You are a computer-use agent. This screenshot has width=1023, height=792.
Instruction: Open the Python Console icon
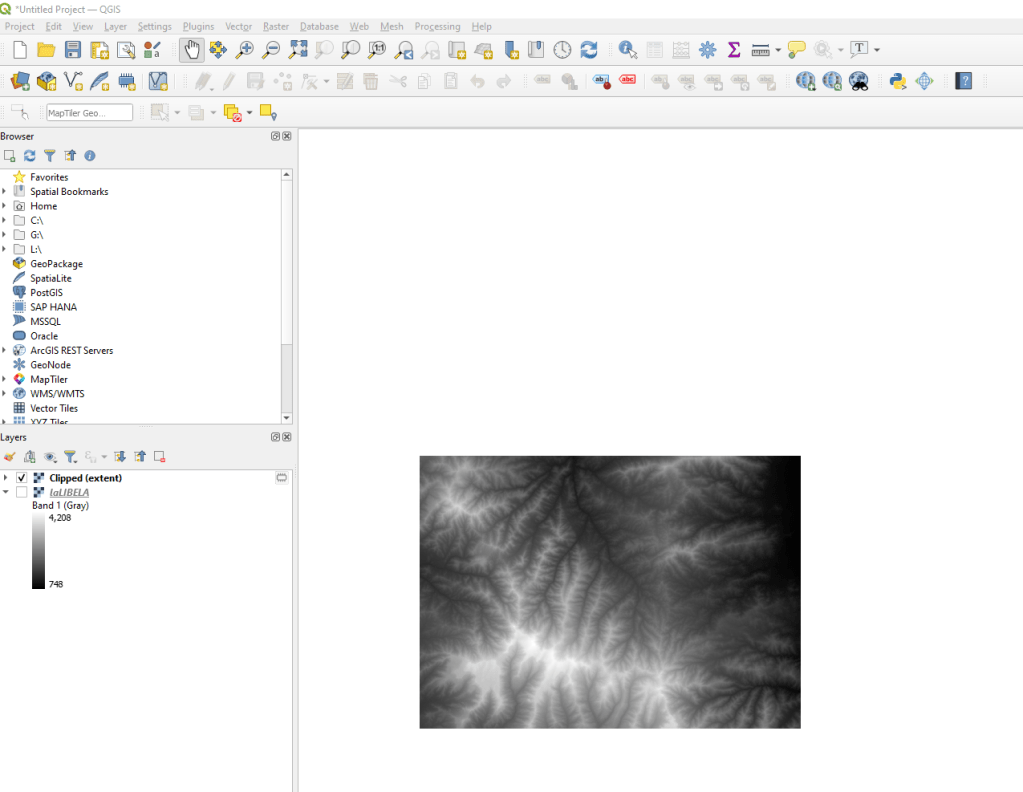tap(897, 81)
